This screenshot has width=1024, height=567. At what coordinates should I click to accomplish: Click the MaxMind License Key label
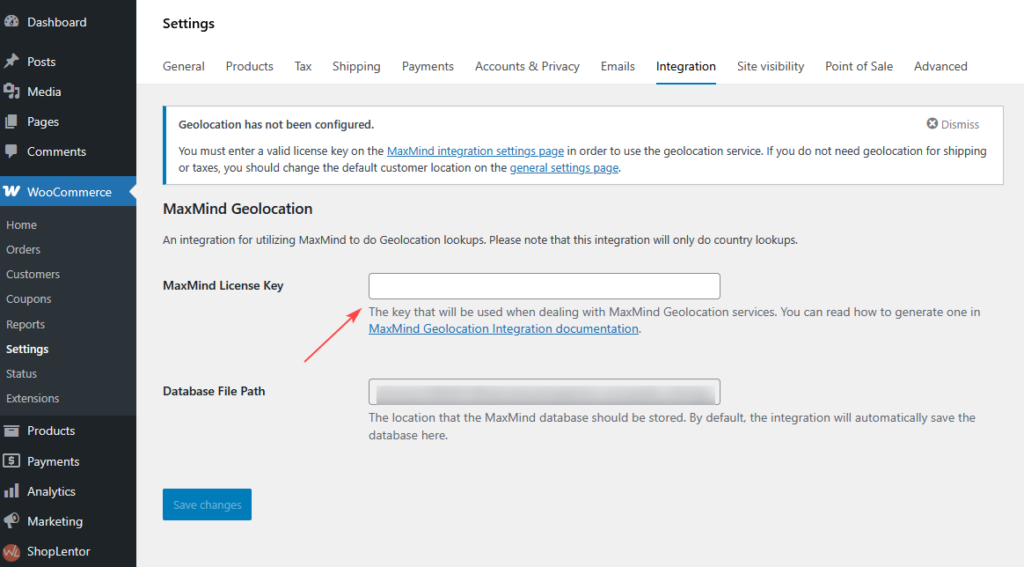click(223, 285)
